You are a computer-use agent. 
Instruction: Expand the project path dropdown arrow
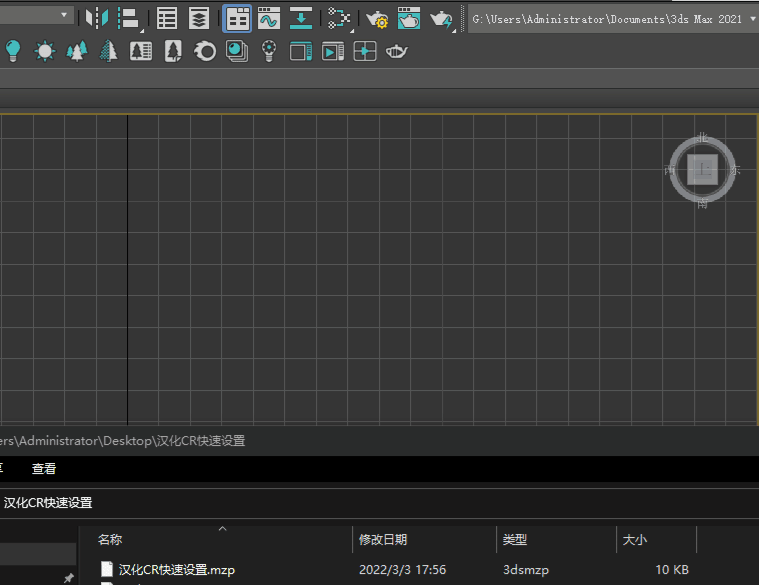(x=752, y=19)
